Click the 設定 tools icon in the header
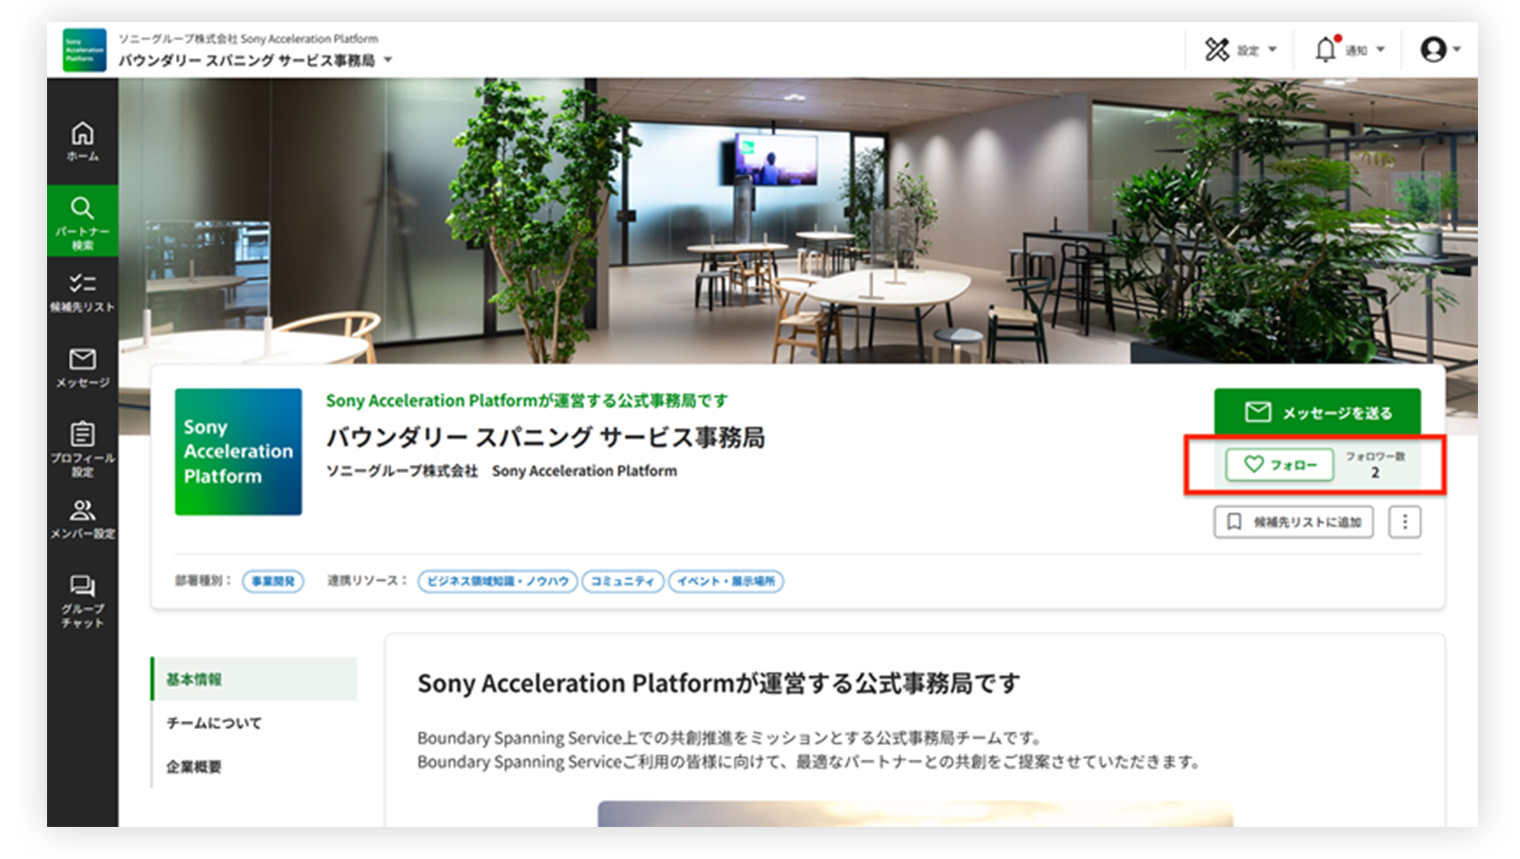Screen dimensions: 1520x859 point(1218,48)
